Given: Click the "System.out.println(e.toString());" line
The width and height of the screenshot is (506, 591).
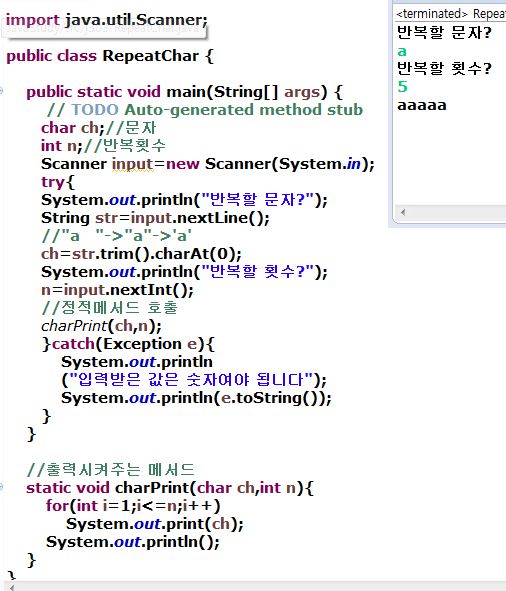Looking at the screenshot, I should click(196, 398).
